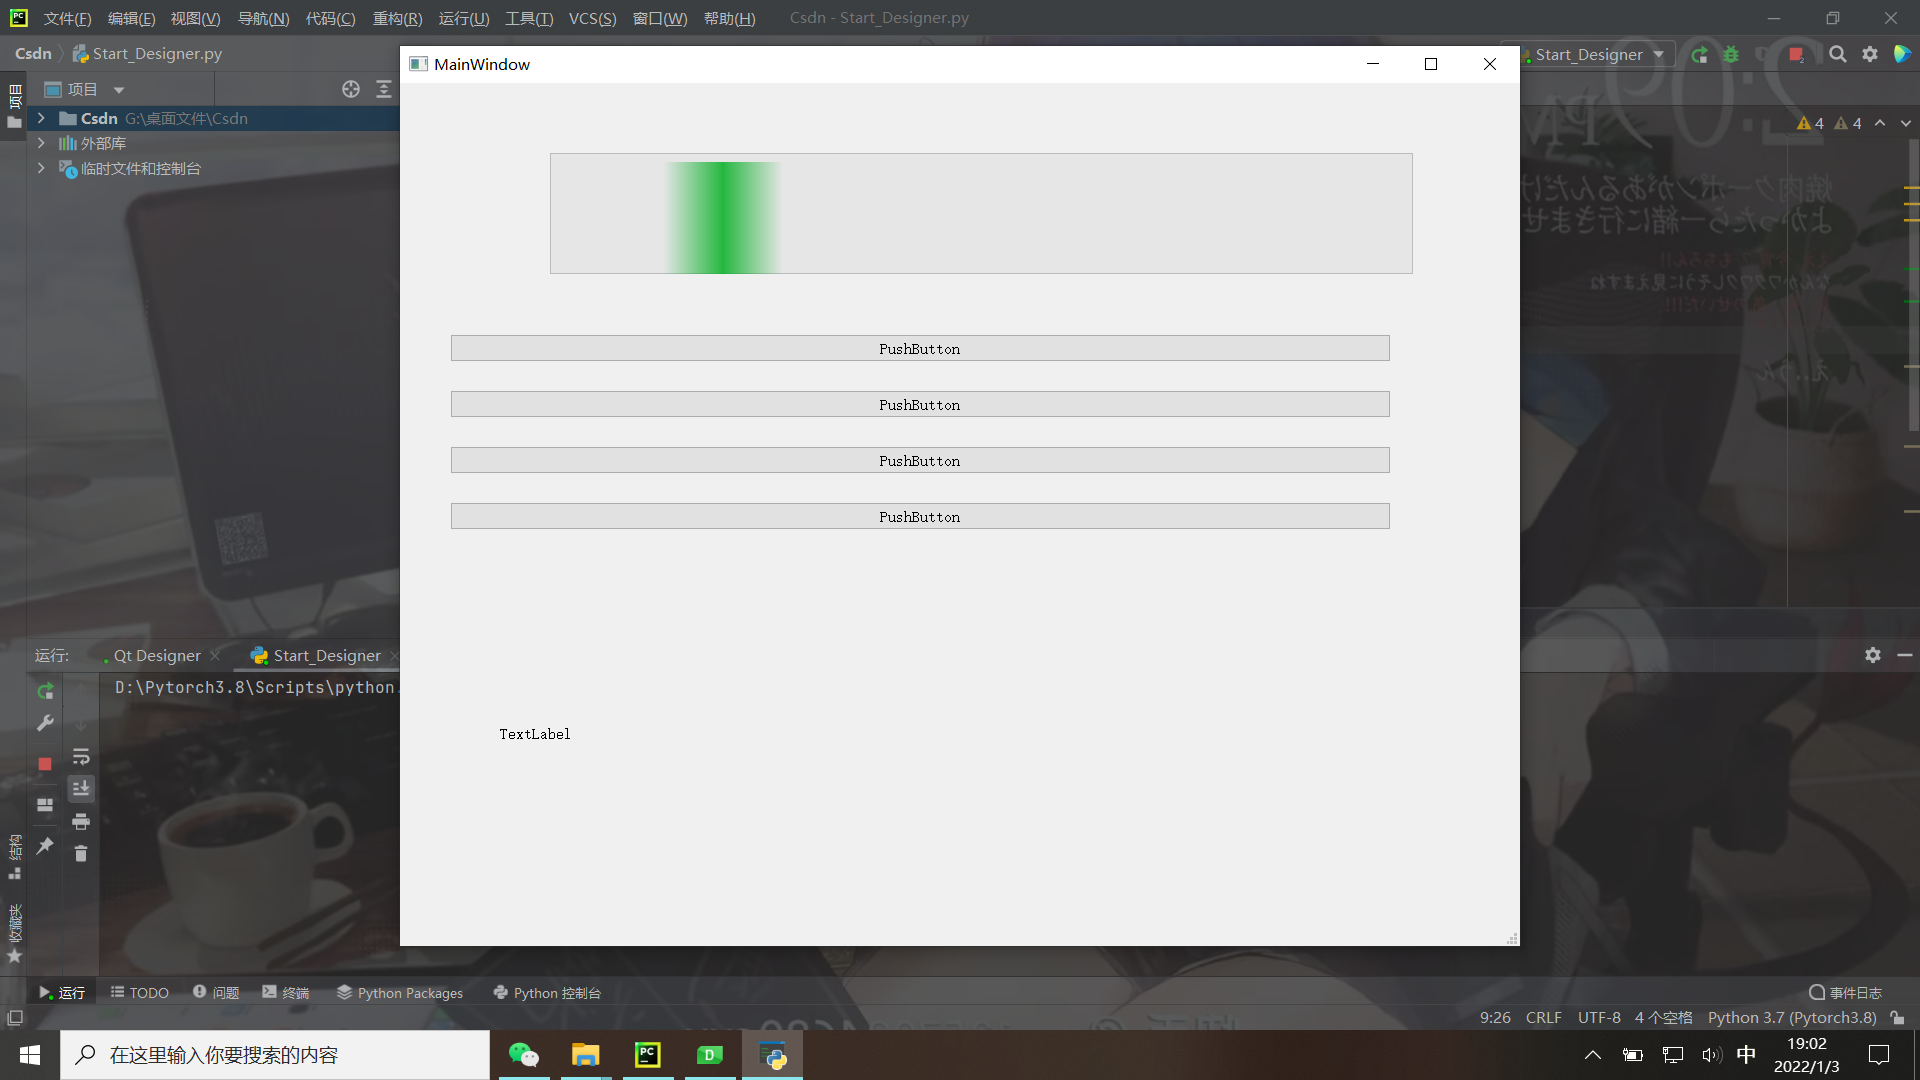Viewport: 1920px width, 1080px height.
Task: Open Search Everywhere magnifier icon
Action: click(x=1838, y=55)
